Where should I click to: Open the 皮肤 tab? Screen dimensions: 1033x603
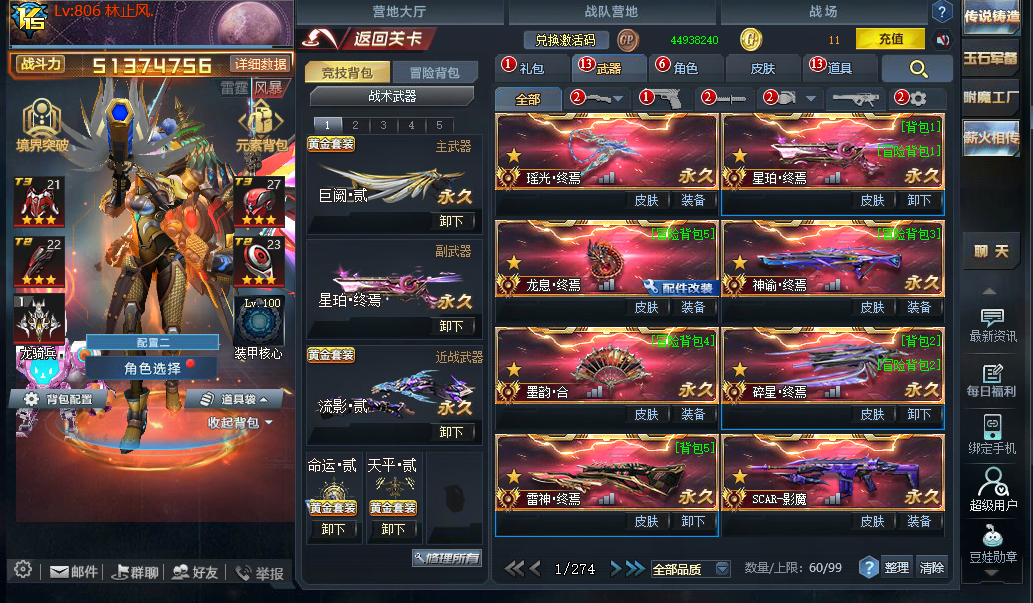(763, 68)
